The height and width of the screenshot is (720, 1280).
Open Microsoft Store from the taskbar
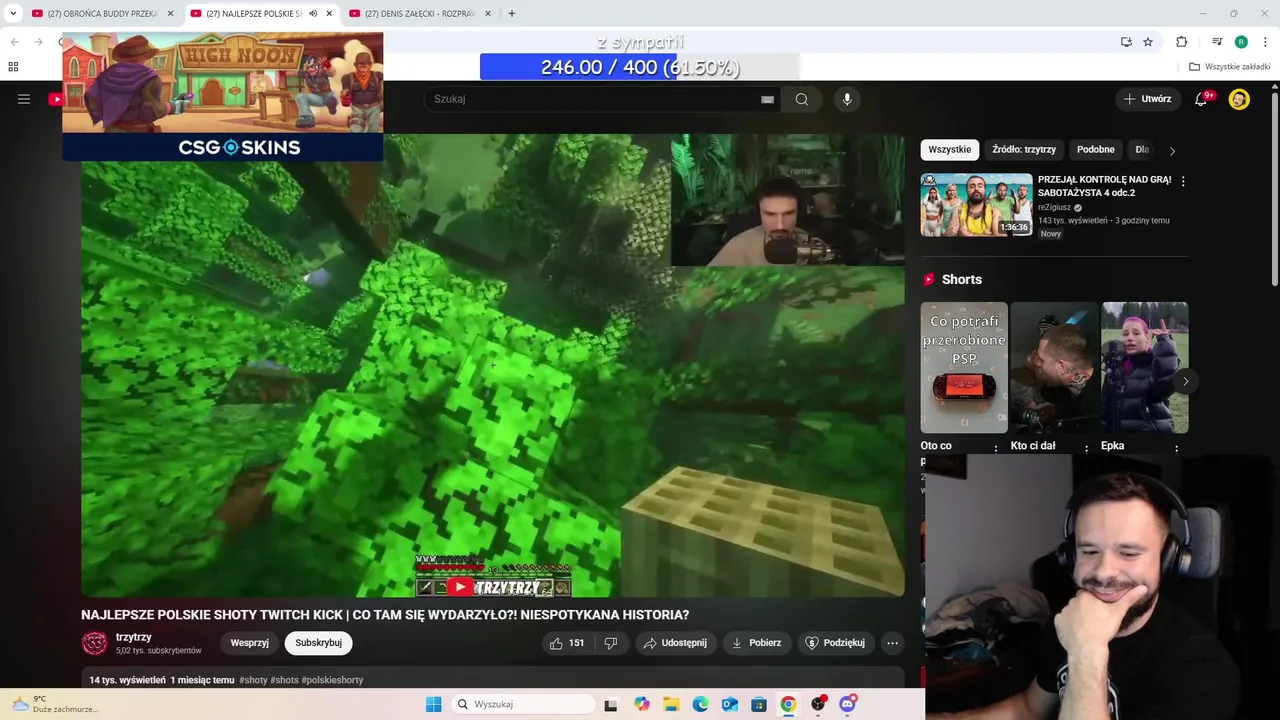pyautogui.click(x=759, y=704)
